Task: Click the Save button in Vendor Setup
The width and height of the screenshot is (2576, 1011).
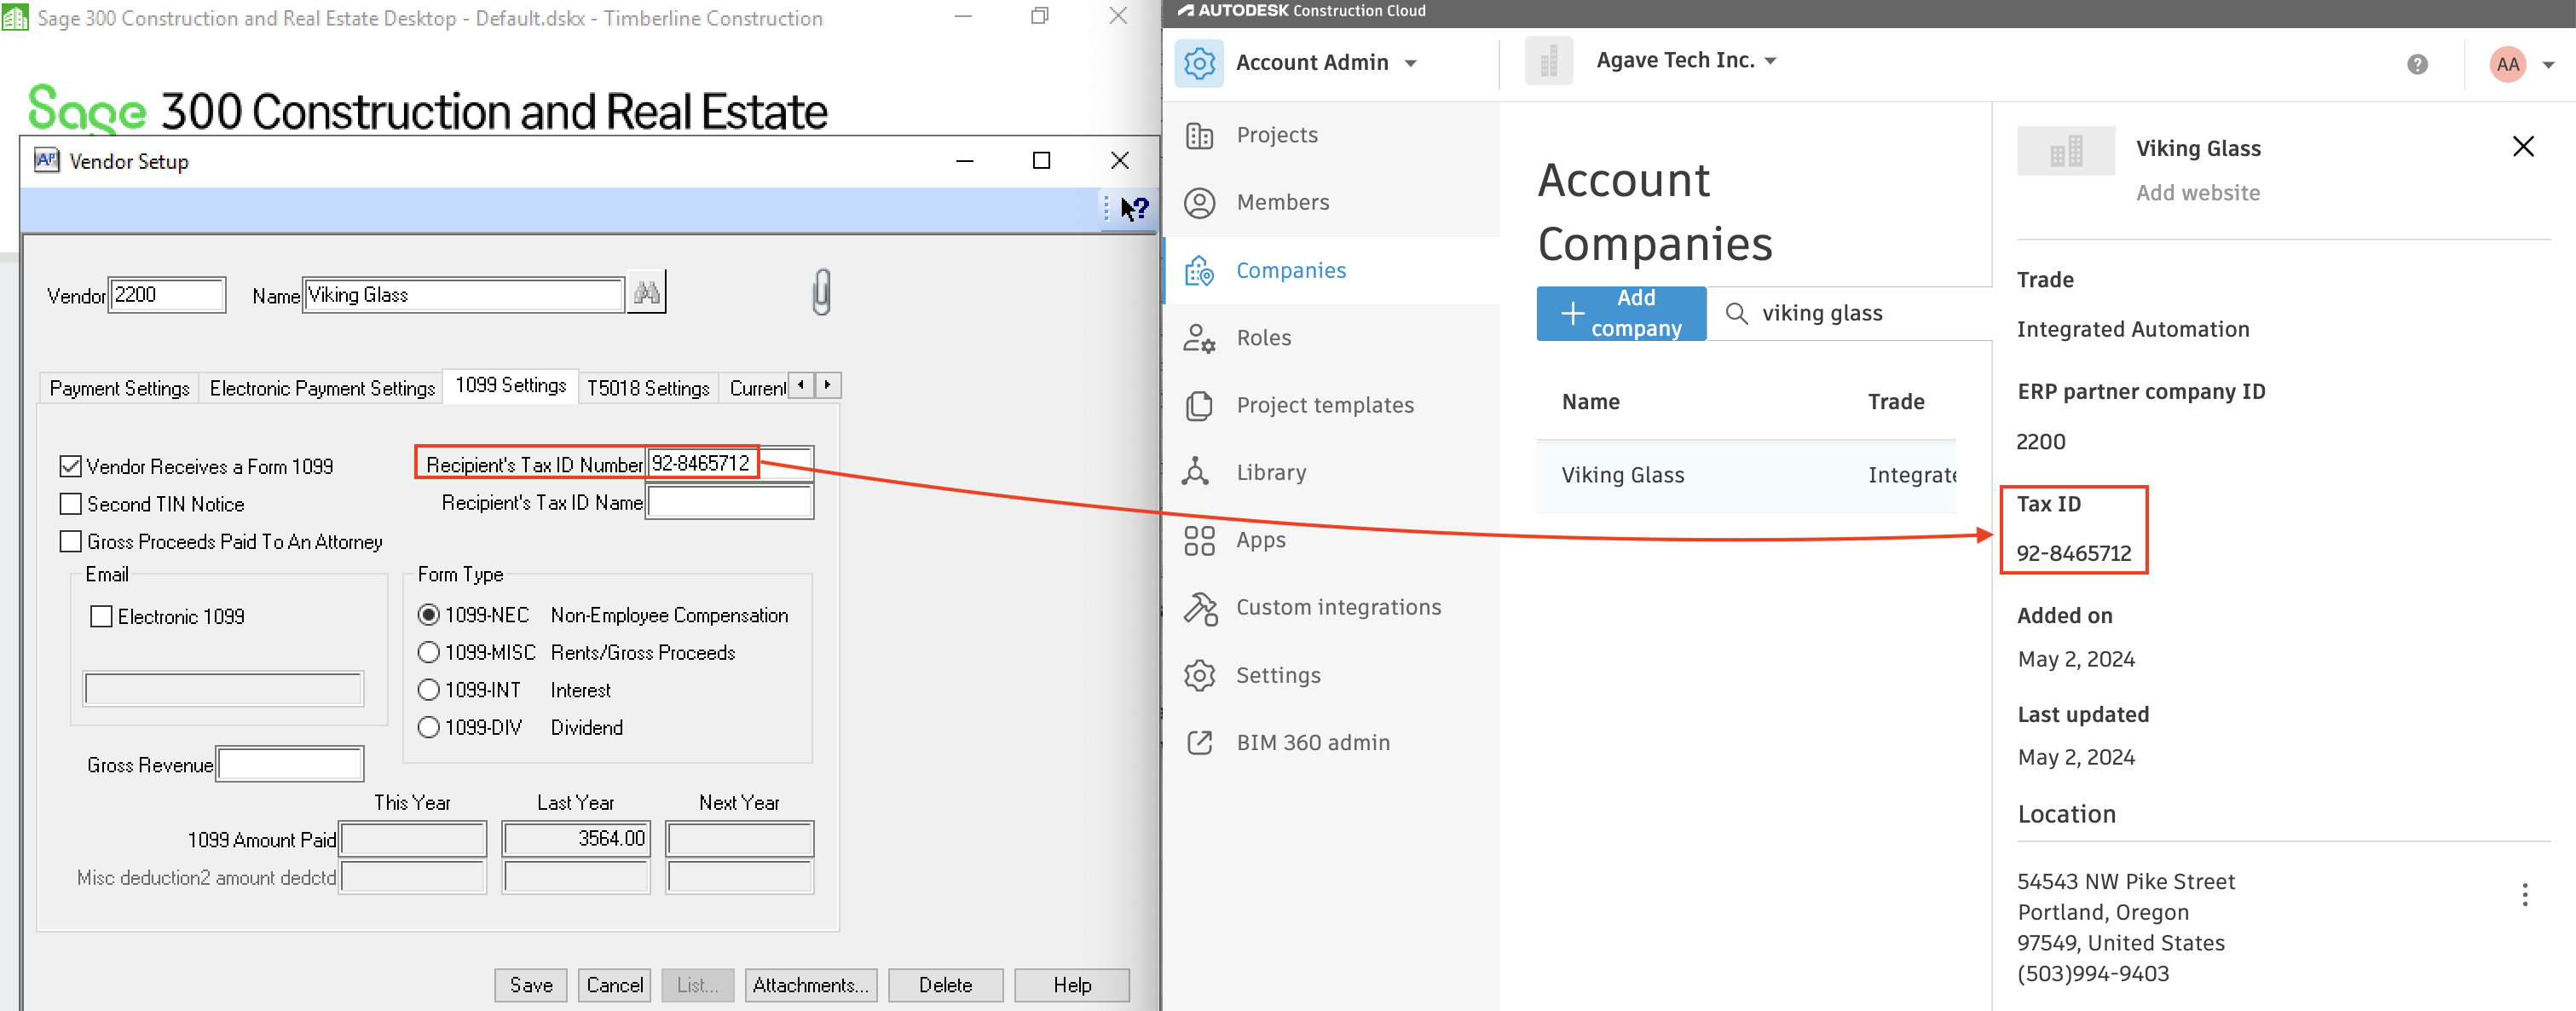Action: coord(531,985)
